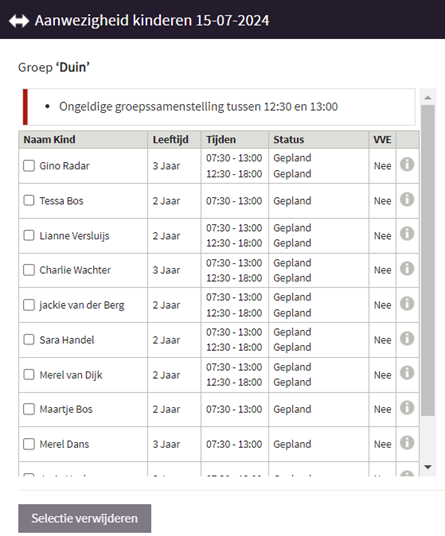Screen dimensions: 445x536
Task: Open info icon for Merel van Dijk
Action: tap(407, 373)
